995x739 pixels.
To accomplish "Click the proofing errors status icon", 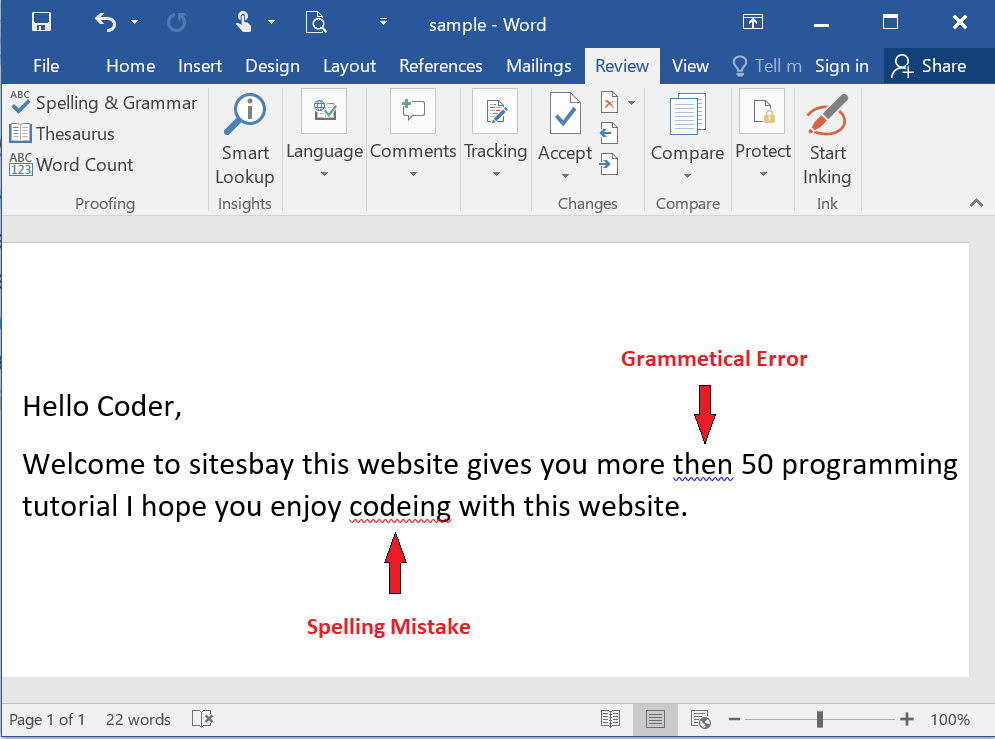I will (202, 719).
